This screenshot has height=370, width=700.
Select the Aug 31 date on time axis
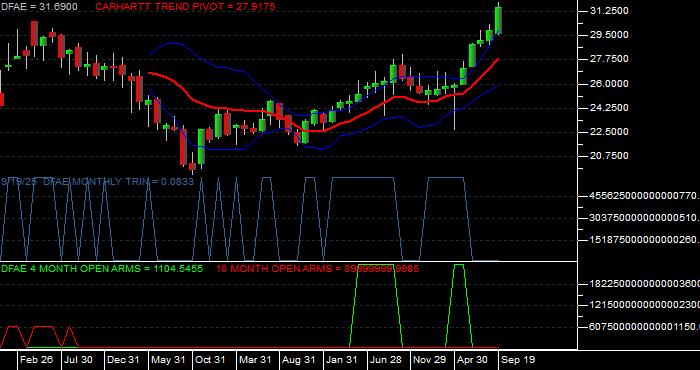pos(299,360)
